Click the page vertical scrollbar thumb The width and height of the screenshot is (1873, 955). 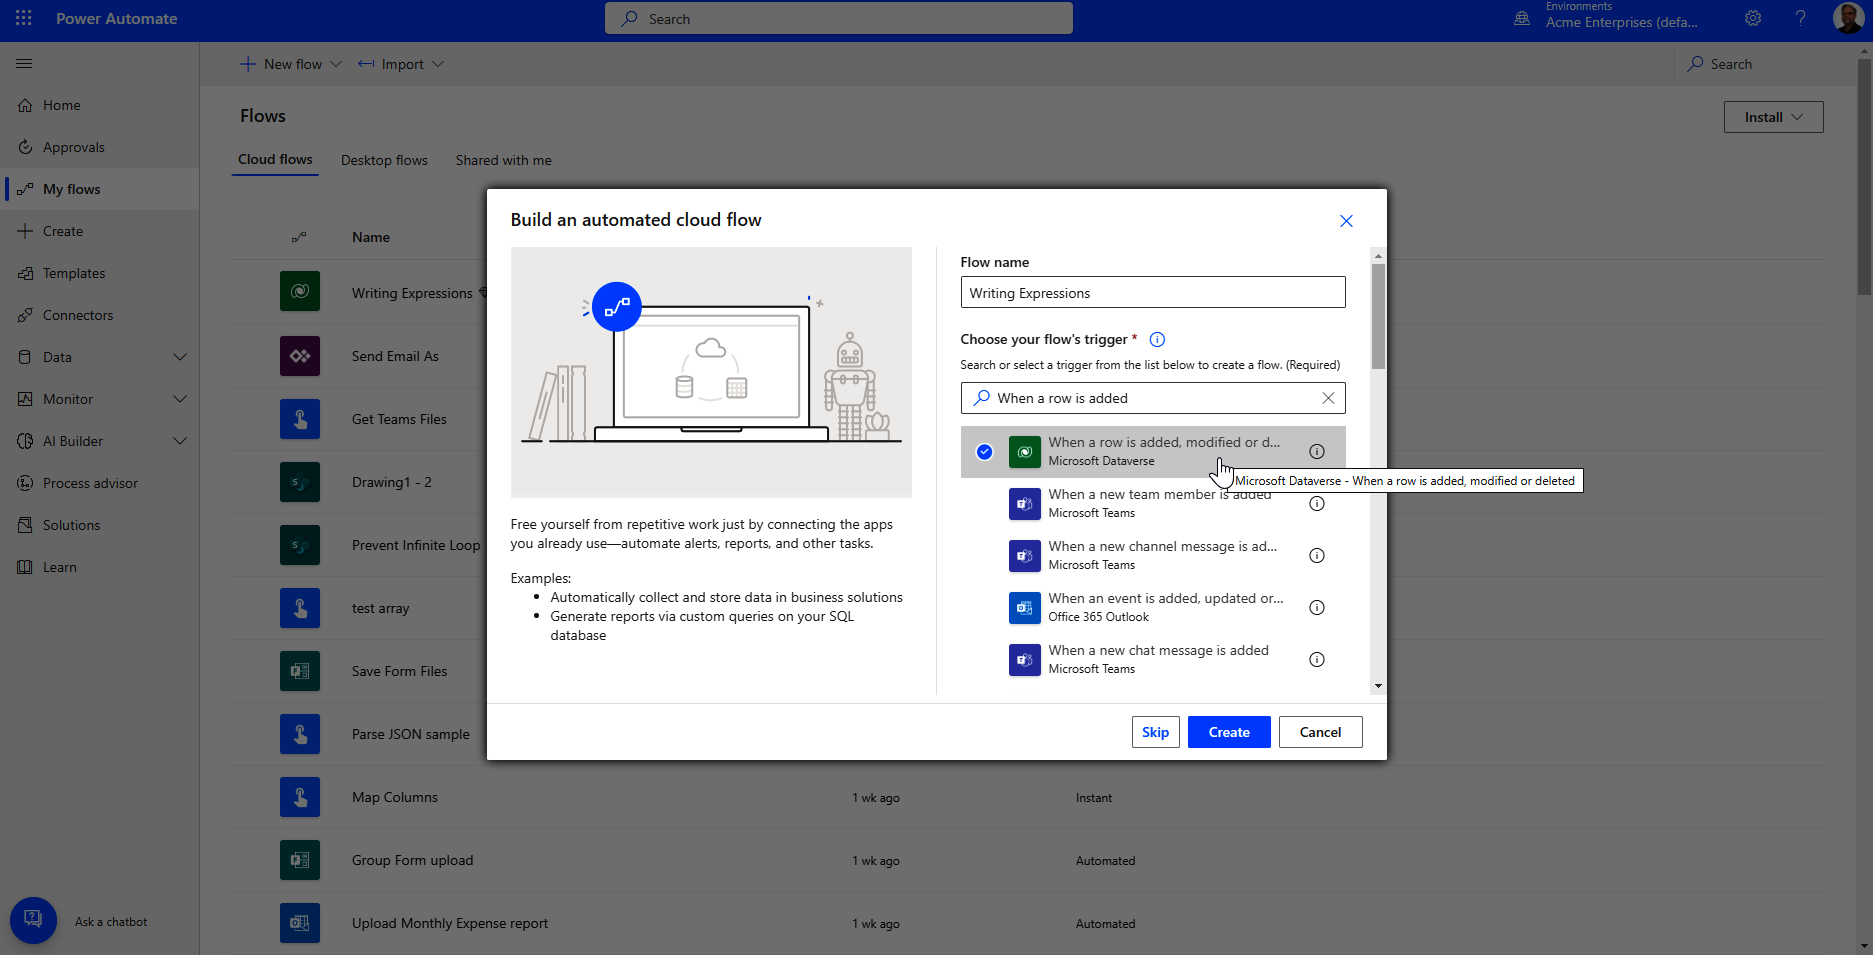[x=1864, y=176]
